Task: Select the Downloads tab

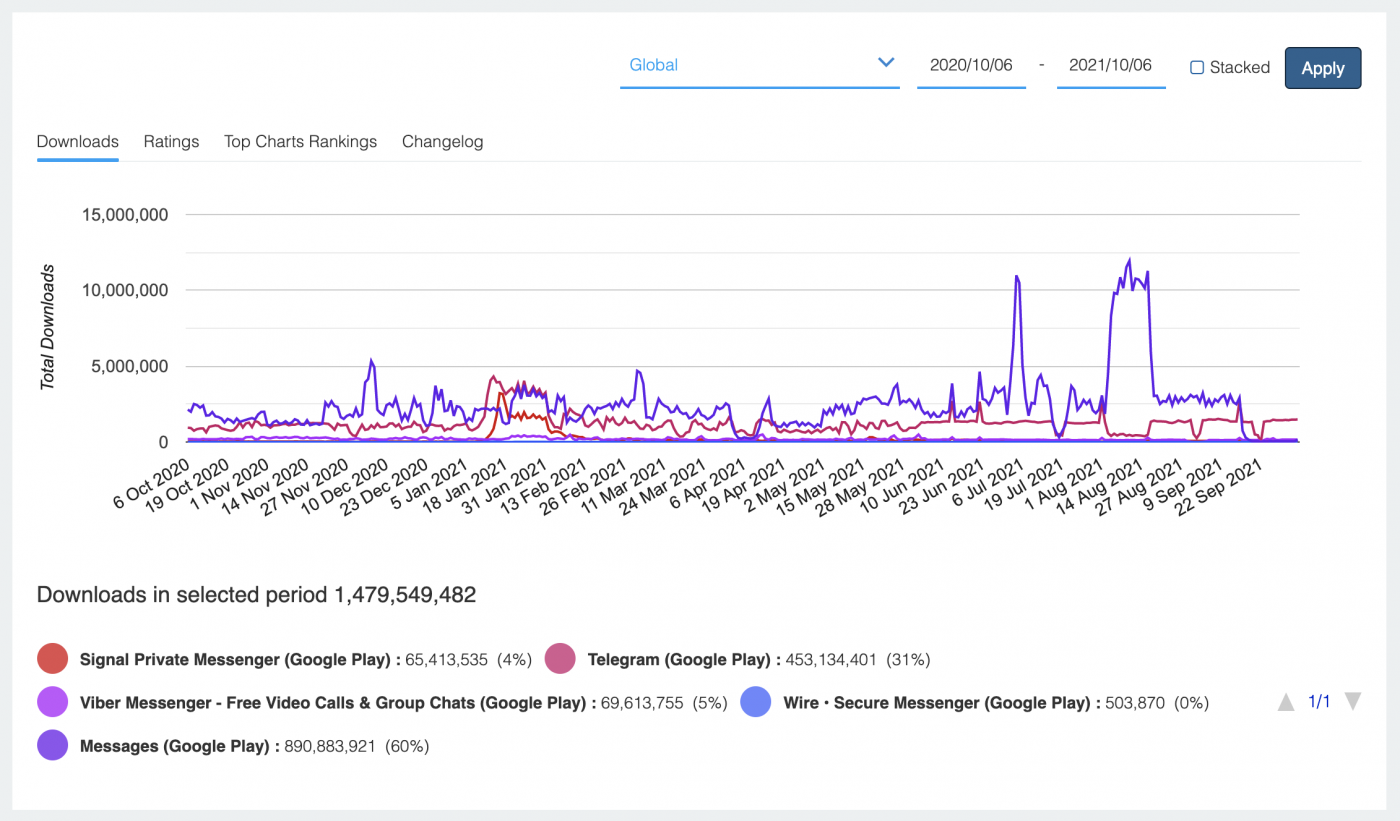Action: (x=77, y=141)
